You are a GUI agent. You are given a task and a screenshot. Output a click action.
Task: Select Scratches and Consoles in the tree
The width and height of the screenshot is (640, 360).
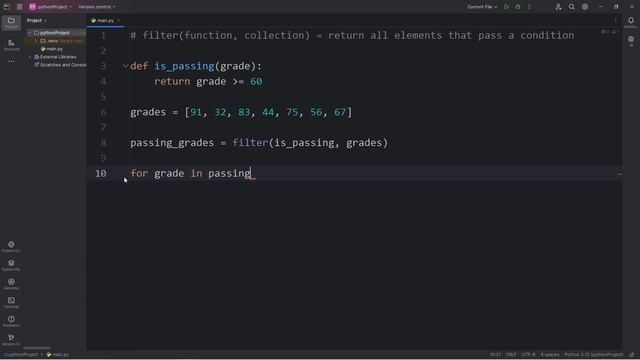pyautogui.click(x=60, y=65)
